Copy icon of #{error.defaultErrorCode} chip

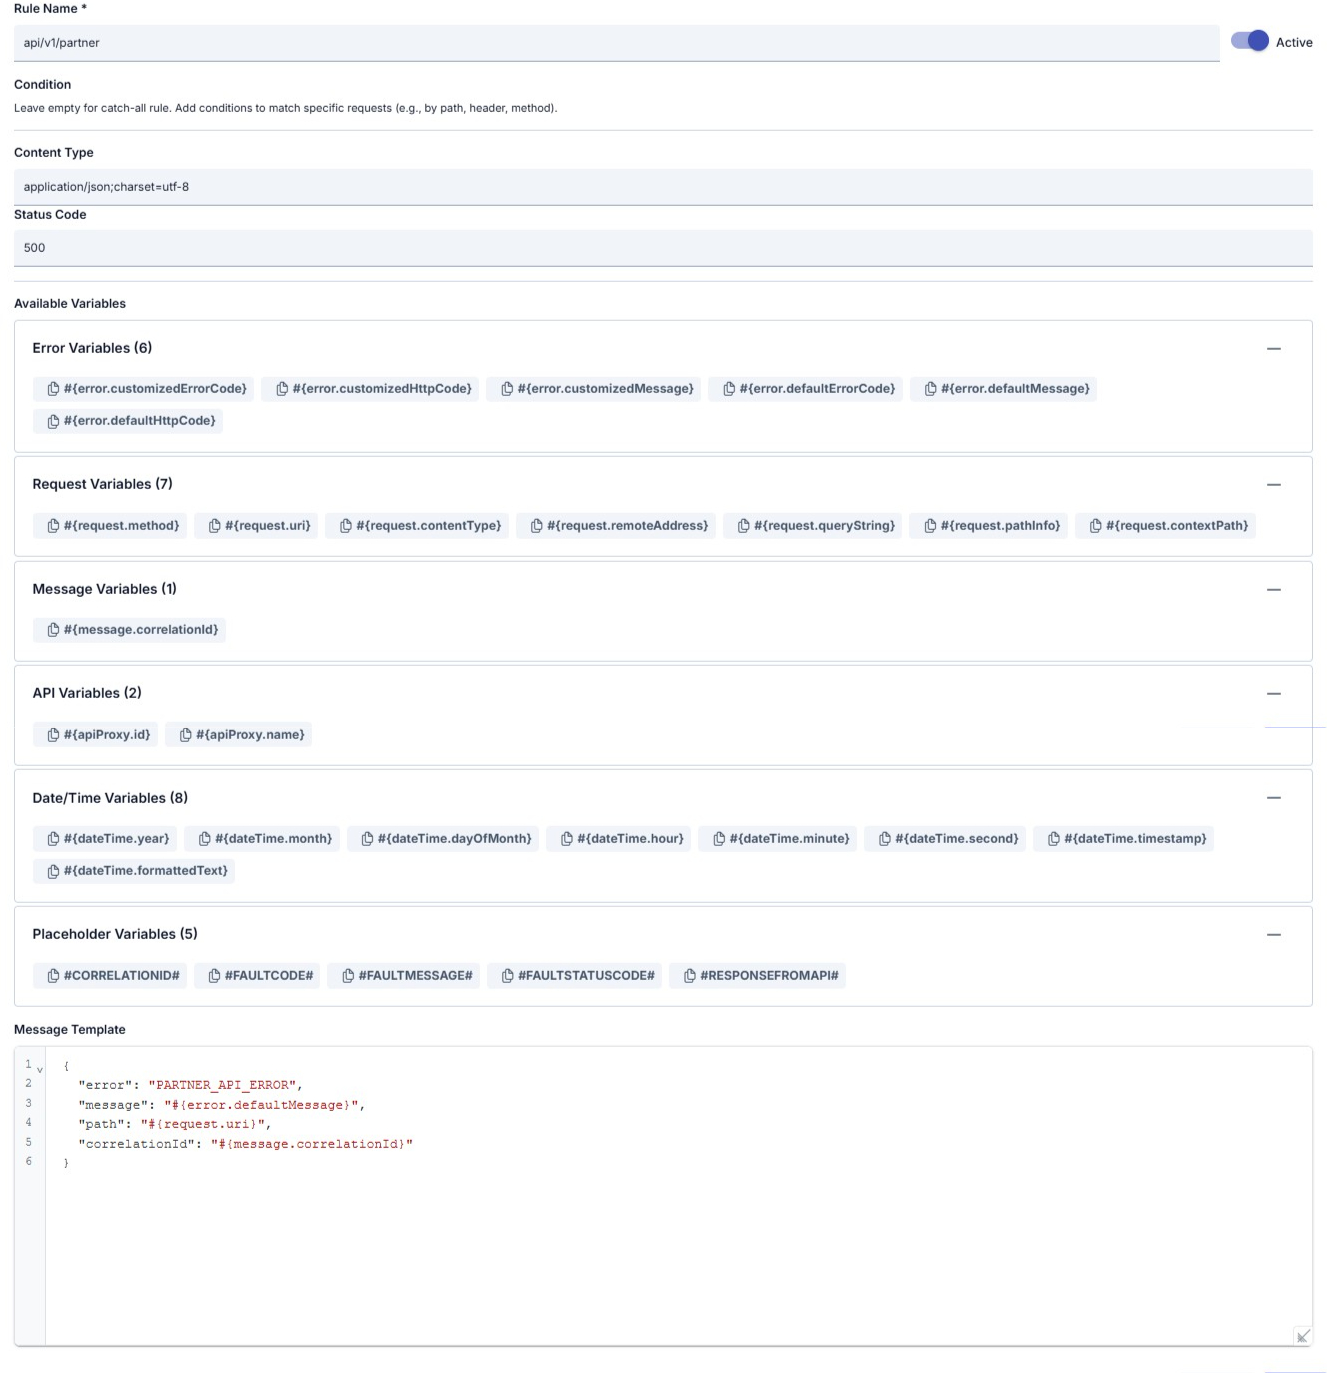tap(729, 389)
